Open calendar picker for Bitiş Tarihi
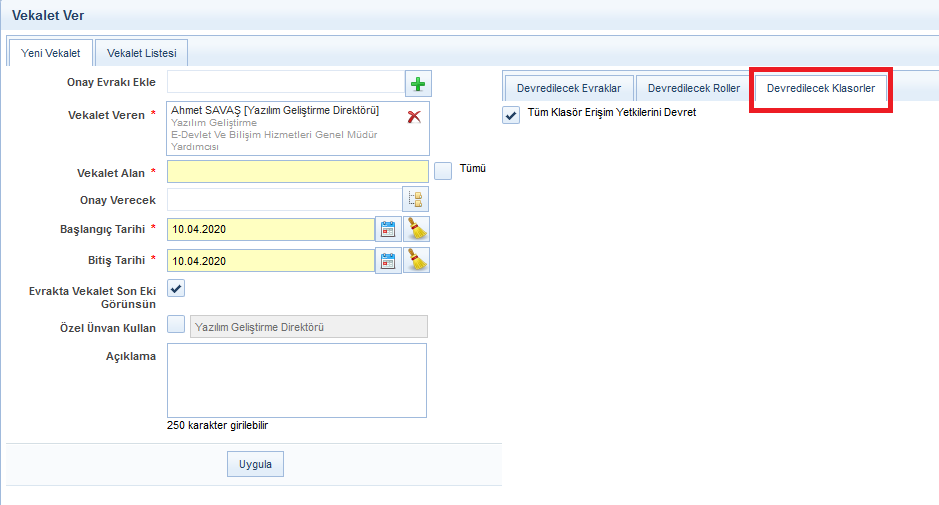 388,261
